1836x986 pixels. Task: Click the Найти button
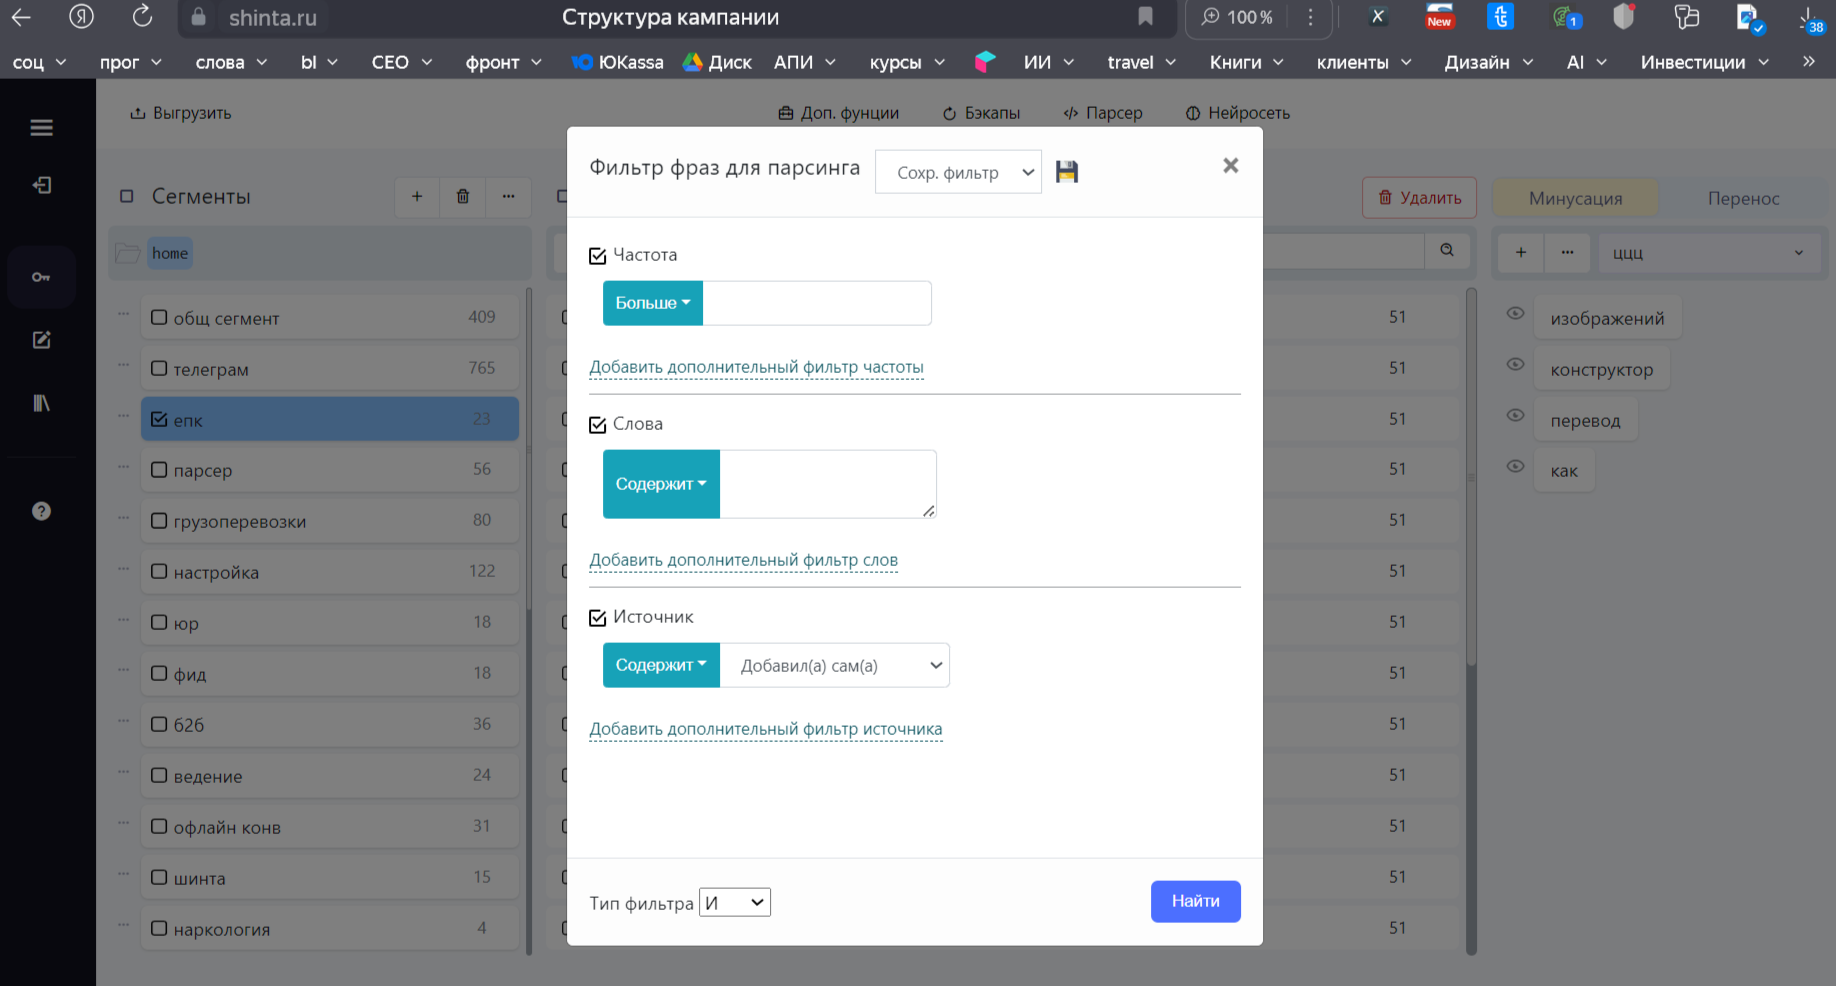tap(1195, 901)
